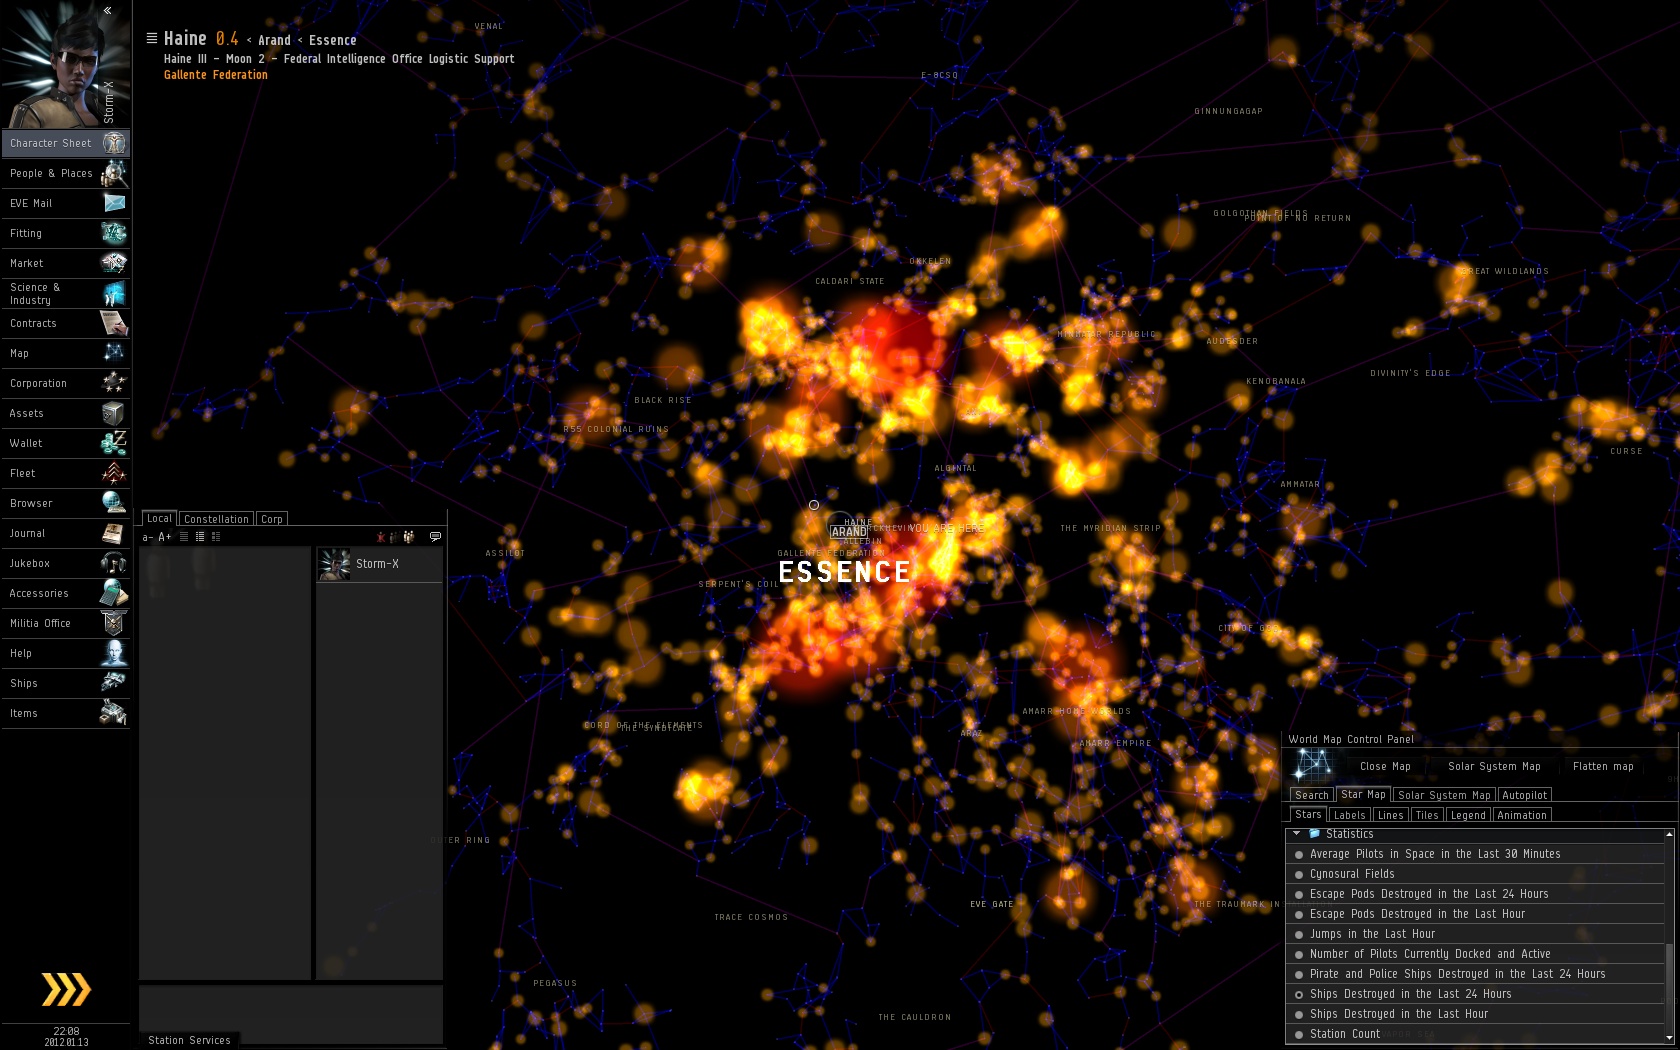1680x1050 pixels.
Task: Select the Local chat tab
Action: 159,518
